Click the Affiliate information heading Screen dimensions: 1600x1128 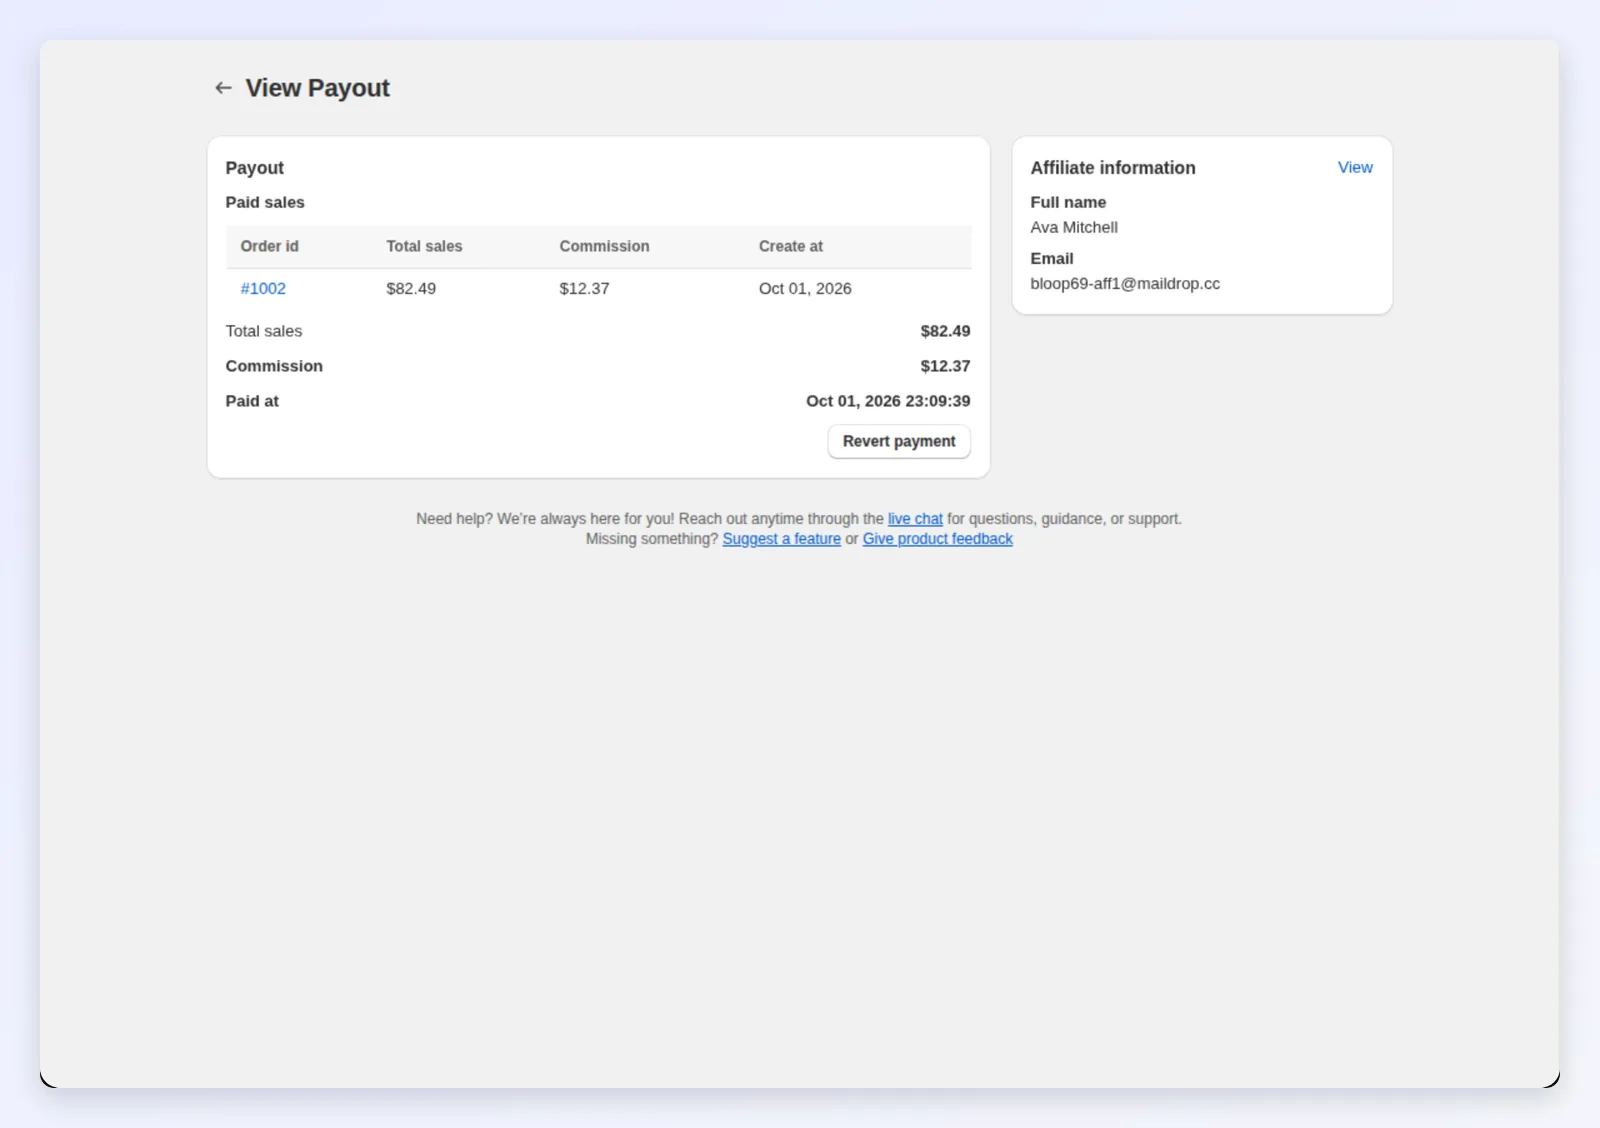(1113, 168)
